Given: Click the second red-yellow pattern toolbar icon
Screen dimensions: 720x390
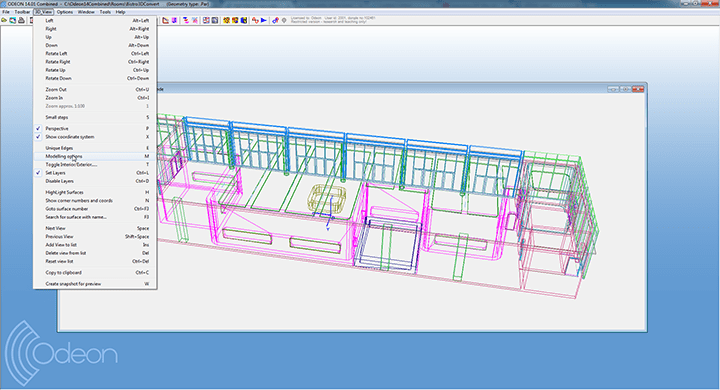Looking at the screenshot, I should point(235,20).
